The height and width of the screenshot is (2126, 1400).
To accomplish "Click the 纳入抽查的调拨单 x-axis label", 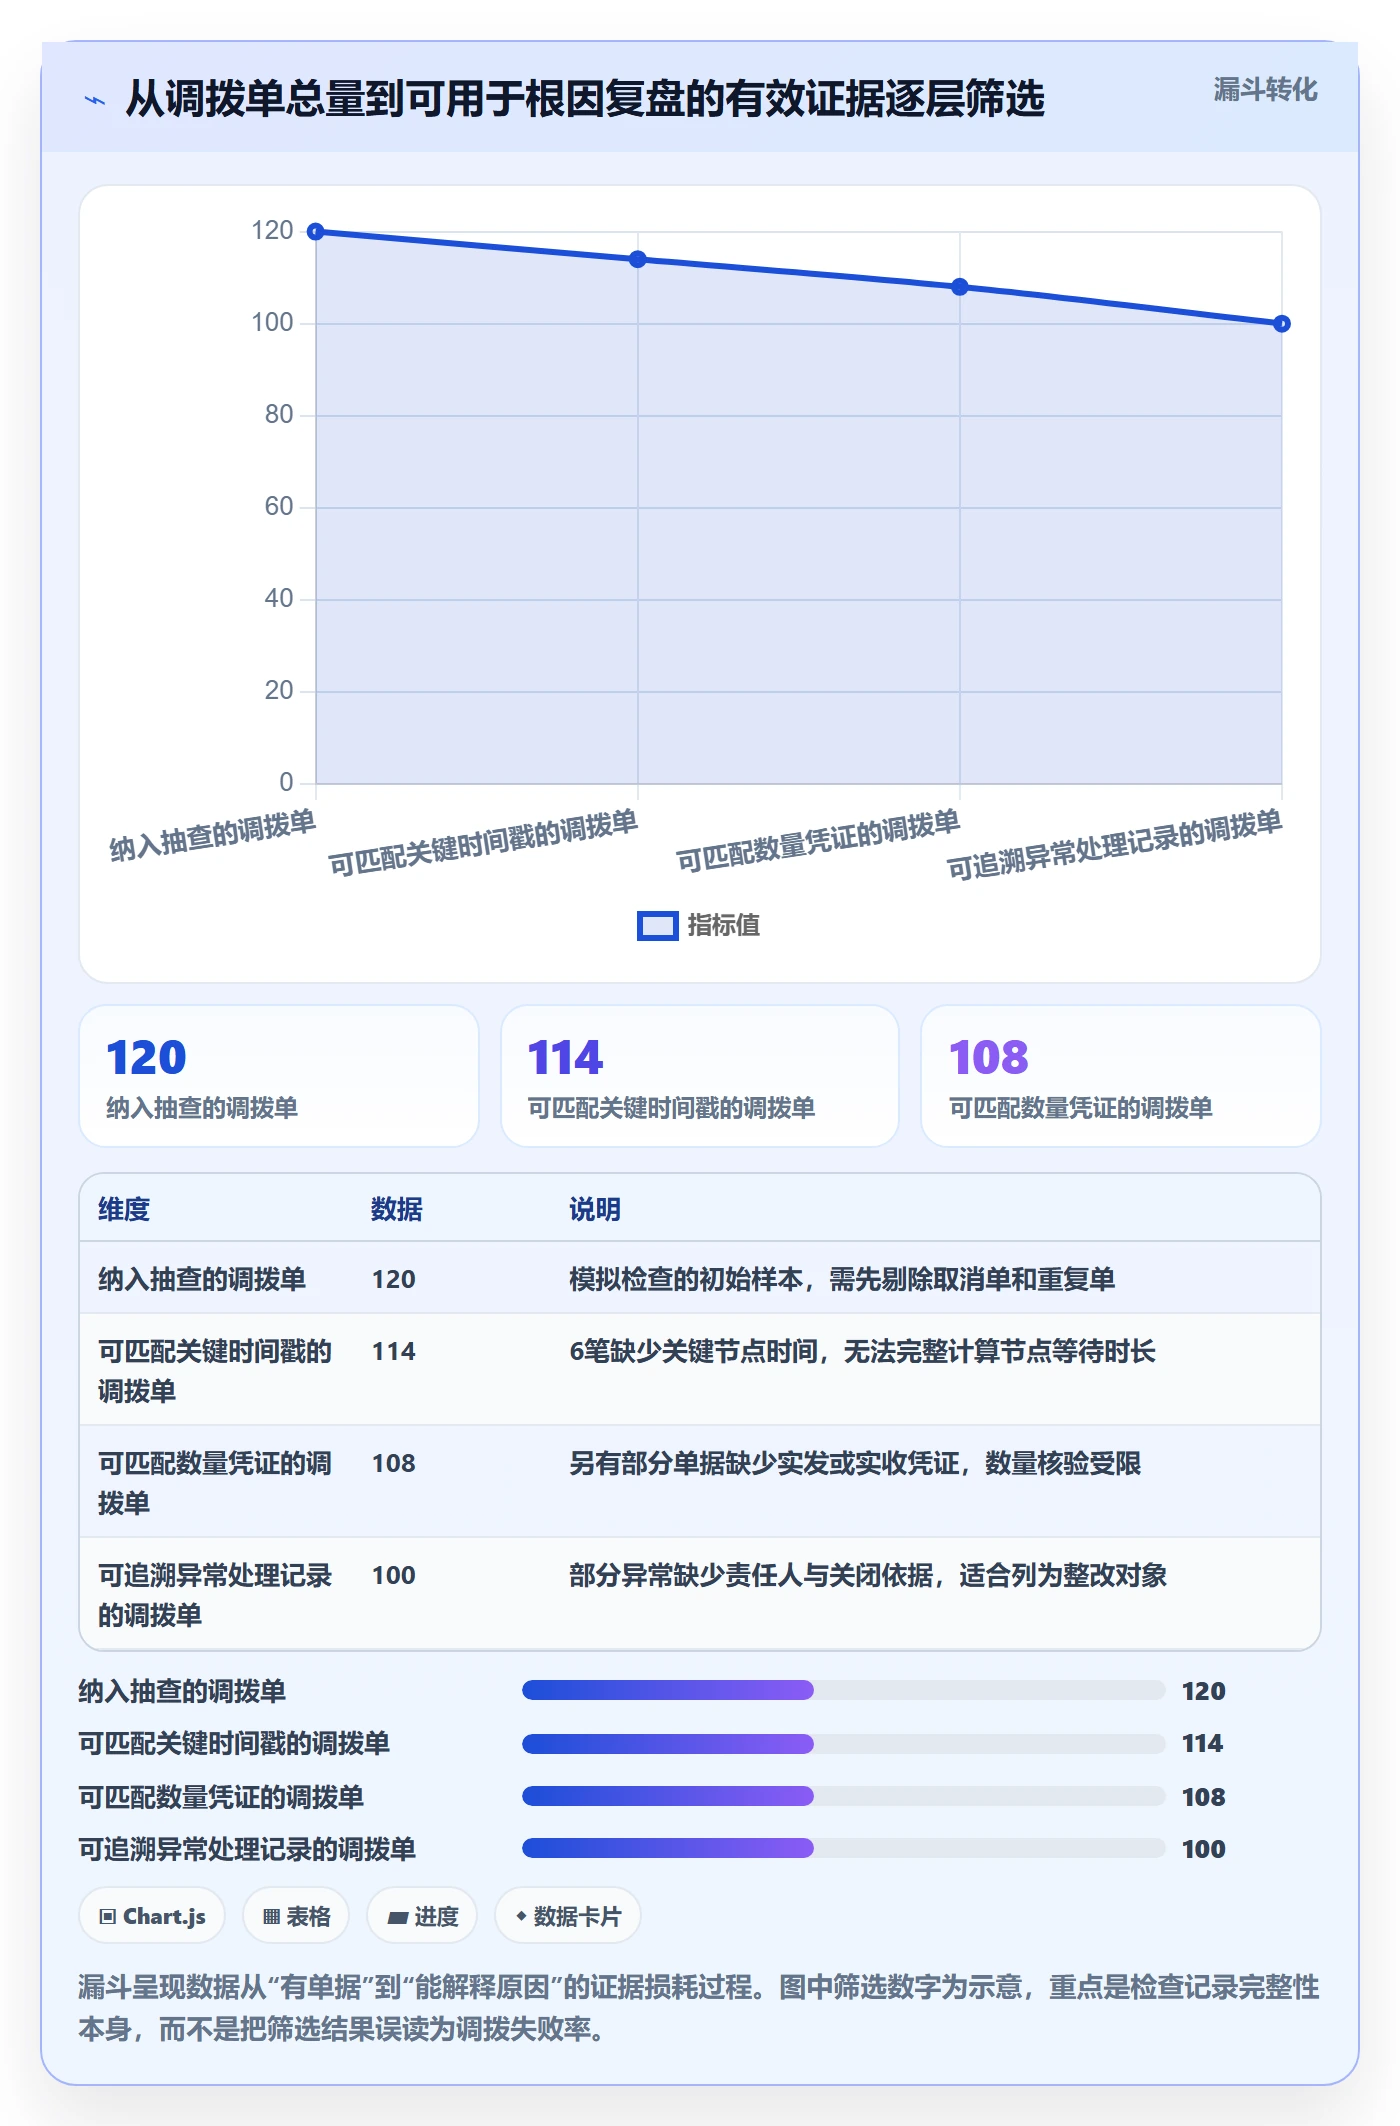I will click(213, 835).
